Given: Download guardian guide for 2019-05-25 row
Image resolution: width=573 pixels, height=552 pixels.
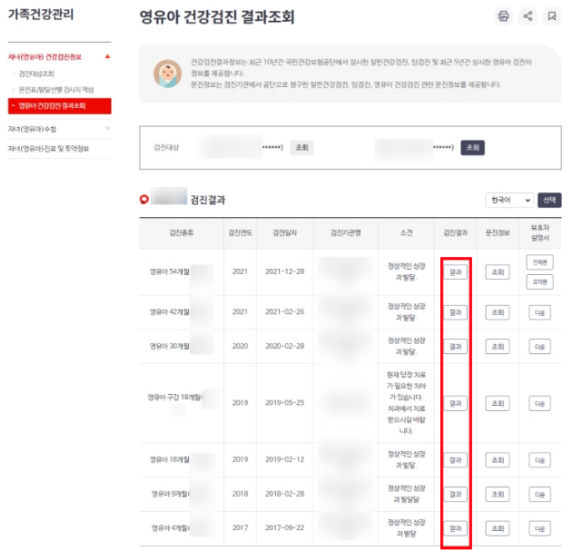Looking at the screenshot, I should [540, 404].
